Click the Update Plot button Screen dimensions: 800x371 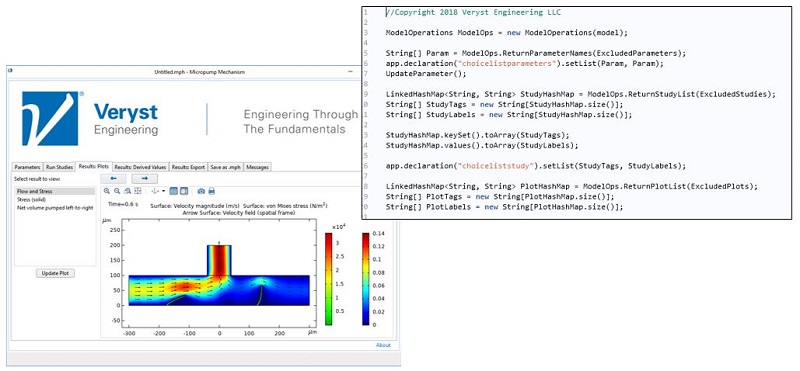coord(55,273)
